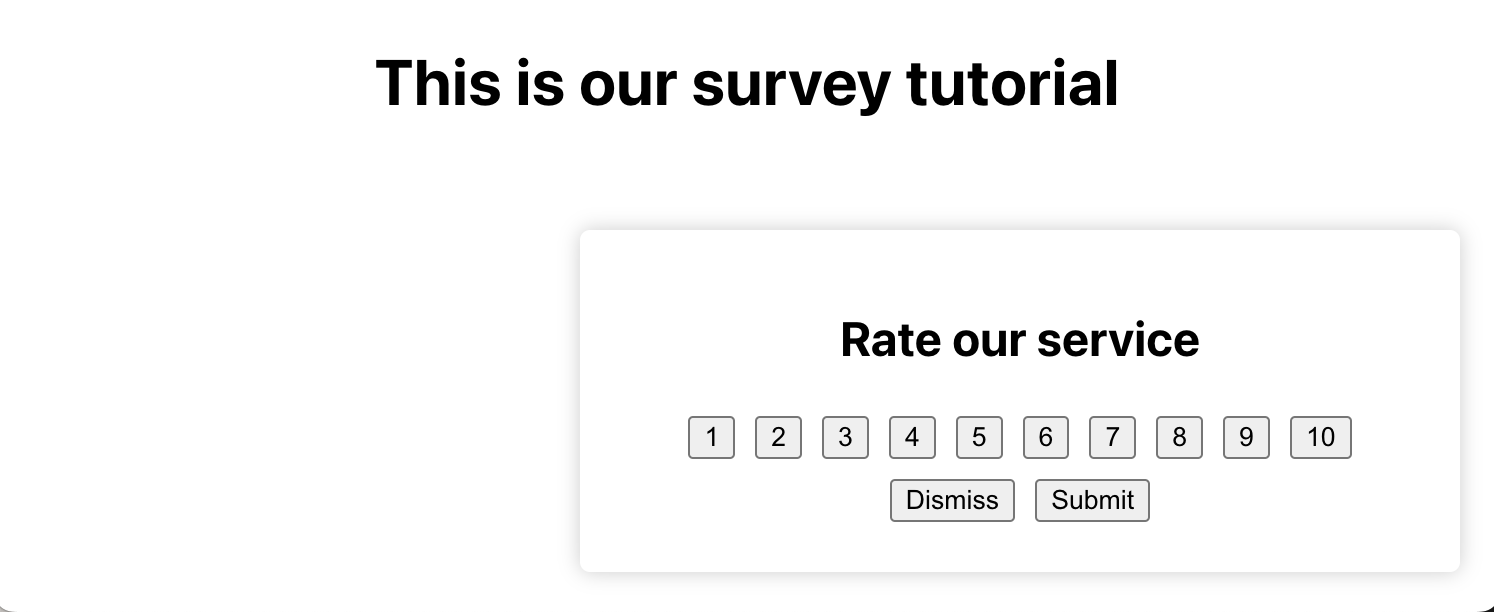Submit your service rating
Screen dimensions: 1494x612
coord(1092,500)
